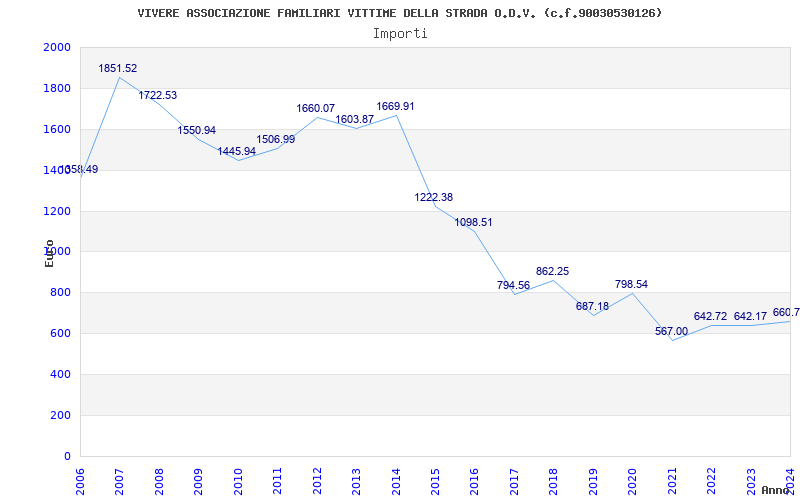This screenshot has width=800, height=500.
Task: Click the Euro axis label
Action: click(x=49, y=253)
